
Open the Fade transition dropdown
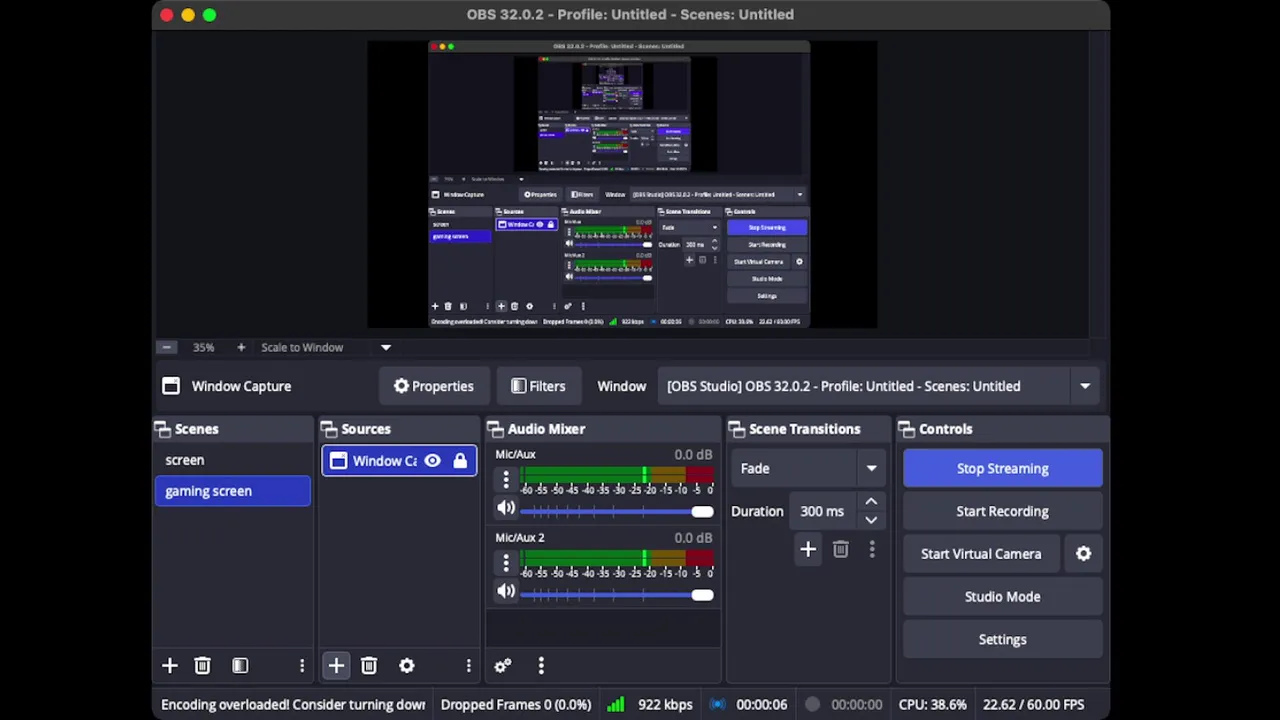(809, 468)
